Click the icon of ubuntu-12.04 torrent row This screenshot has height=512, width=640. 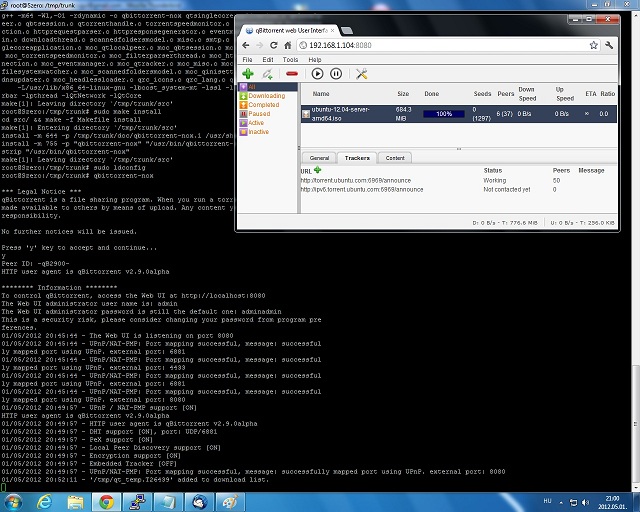pos(306,114)
